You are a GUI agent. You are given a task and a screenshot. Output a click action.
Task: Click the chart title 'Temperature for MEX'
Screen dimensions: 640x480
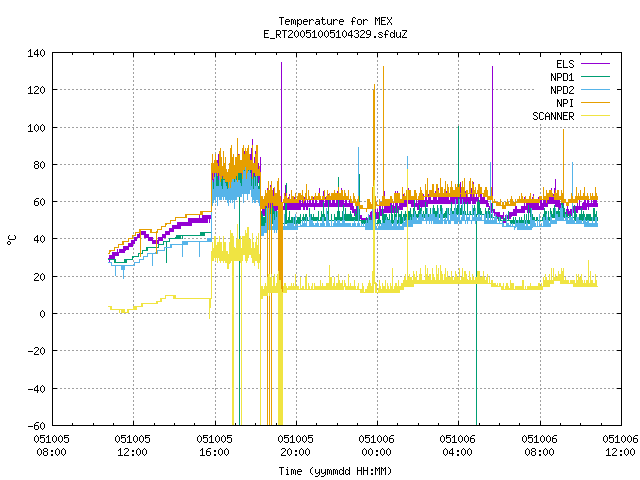(335, 21)
